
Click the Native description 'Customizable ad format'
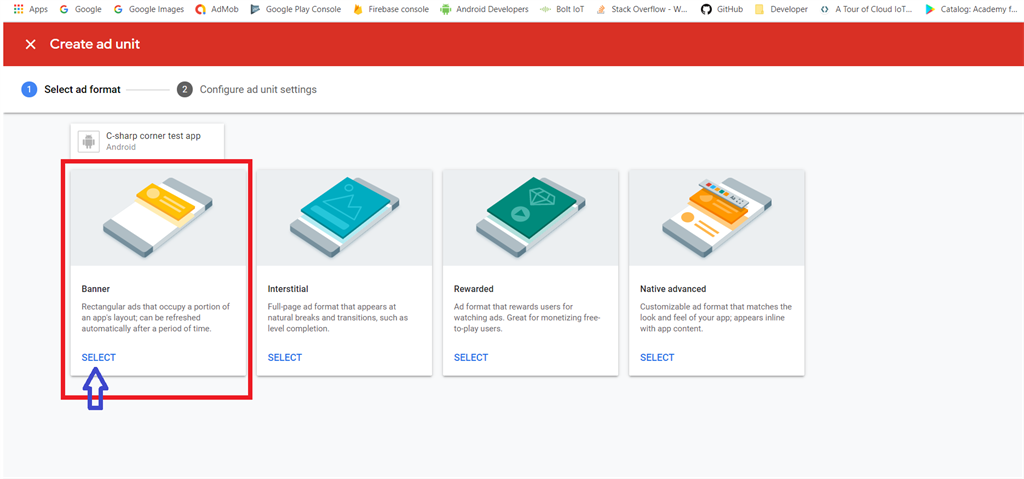coord(716,318)
